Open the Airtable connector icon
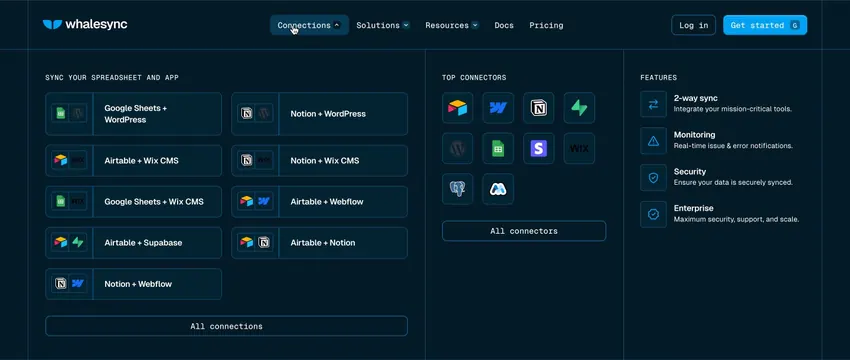This screenshot has height=360, width=850. click(x=458, y=108)
